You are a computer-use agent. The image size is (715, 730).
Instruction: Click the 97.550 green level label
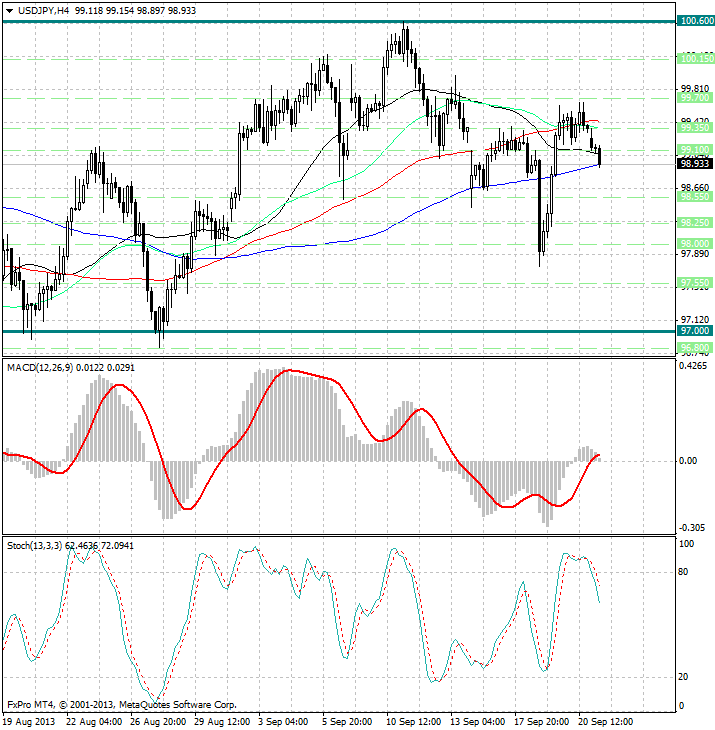pyautogui.click(x=695, y=283)
